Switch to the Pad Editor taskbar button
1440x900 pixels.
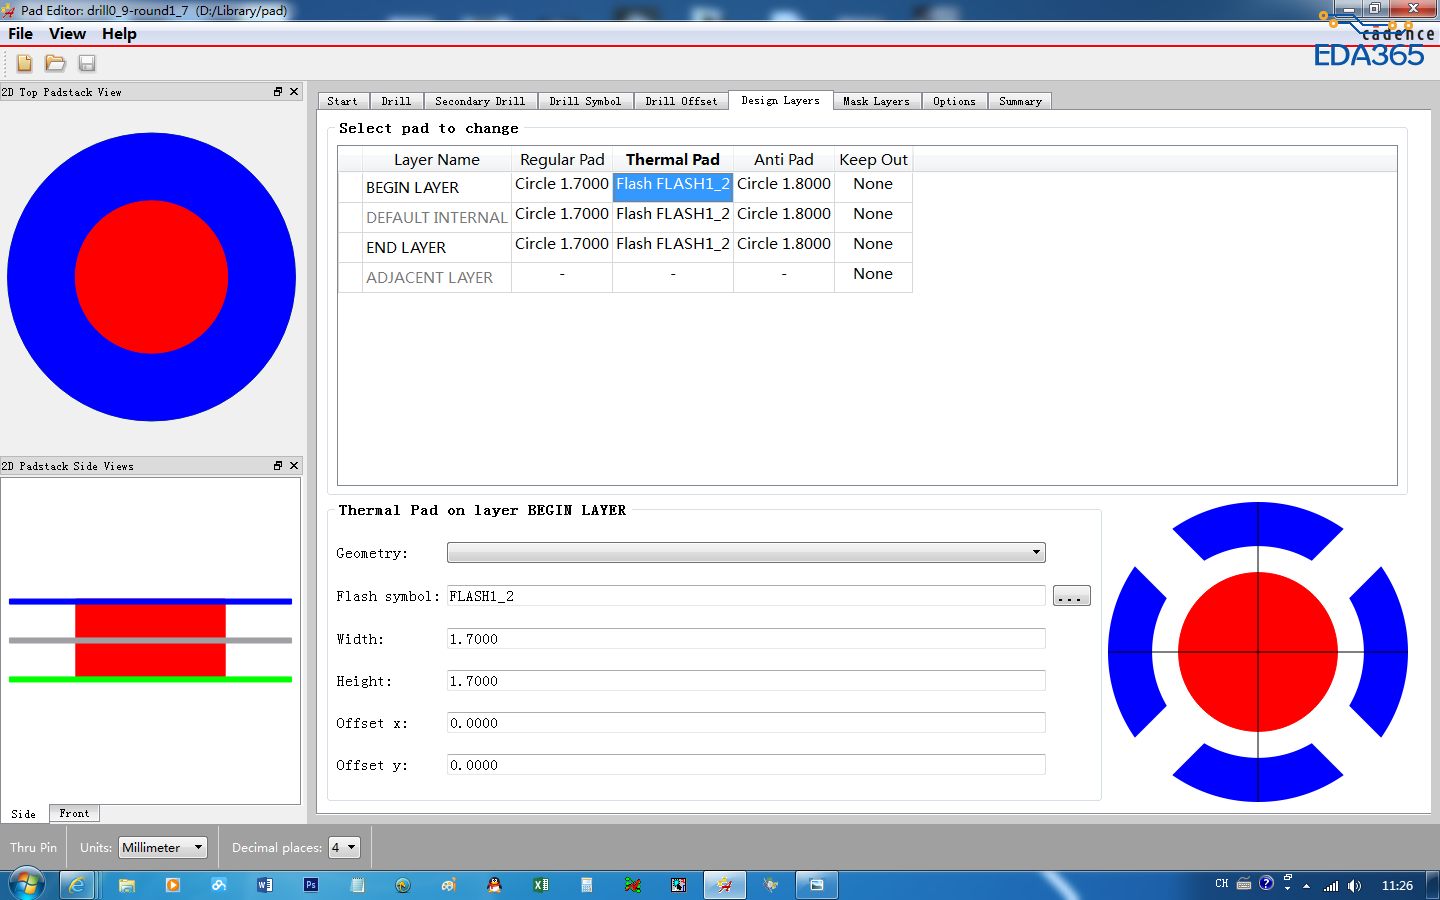(x=725, y=885)
